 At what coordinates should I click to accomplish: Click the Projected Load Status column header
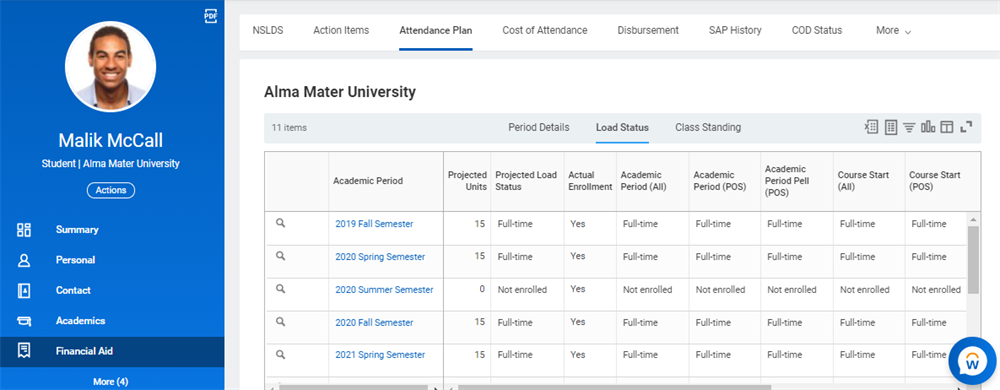pyautogui.click(x=526, y=181)
